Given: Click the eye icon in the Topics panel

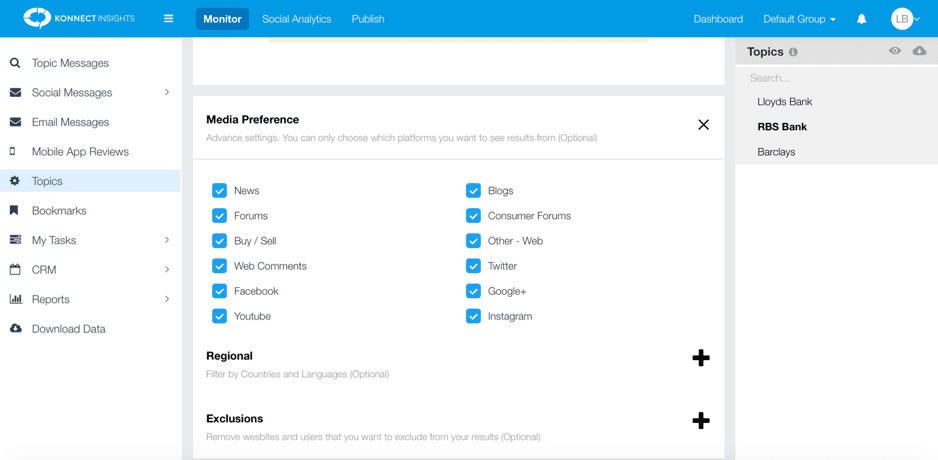Looking at the screenshot, I should (895, 51).
